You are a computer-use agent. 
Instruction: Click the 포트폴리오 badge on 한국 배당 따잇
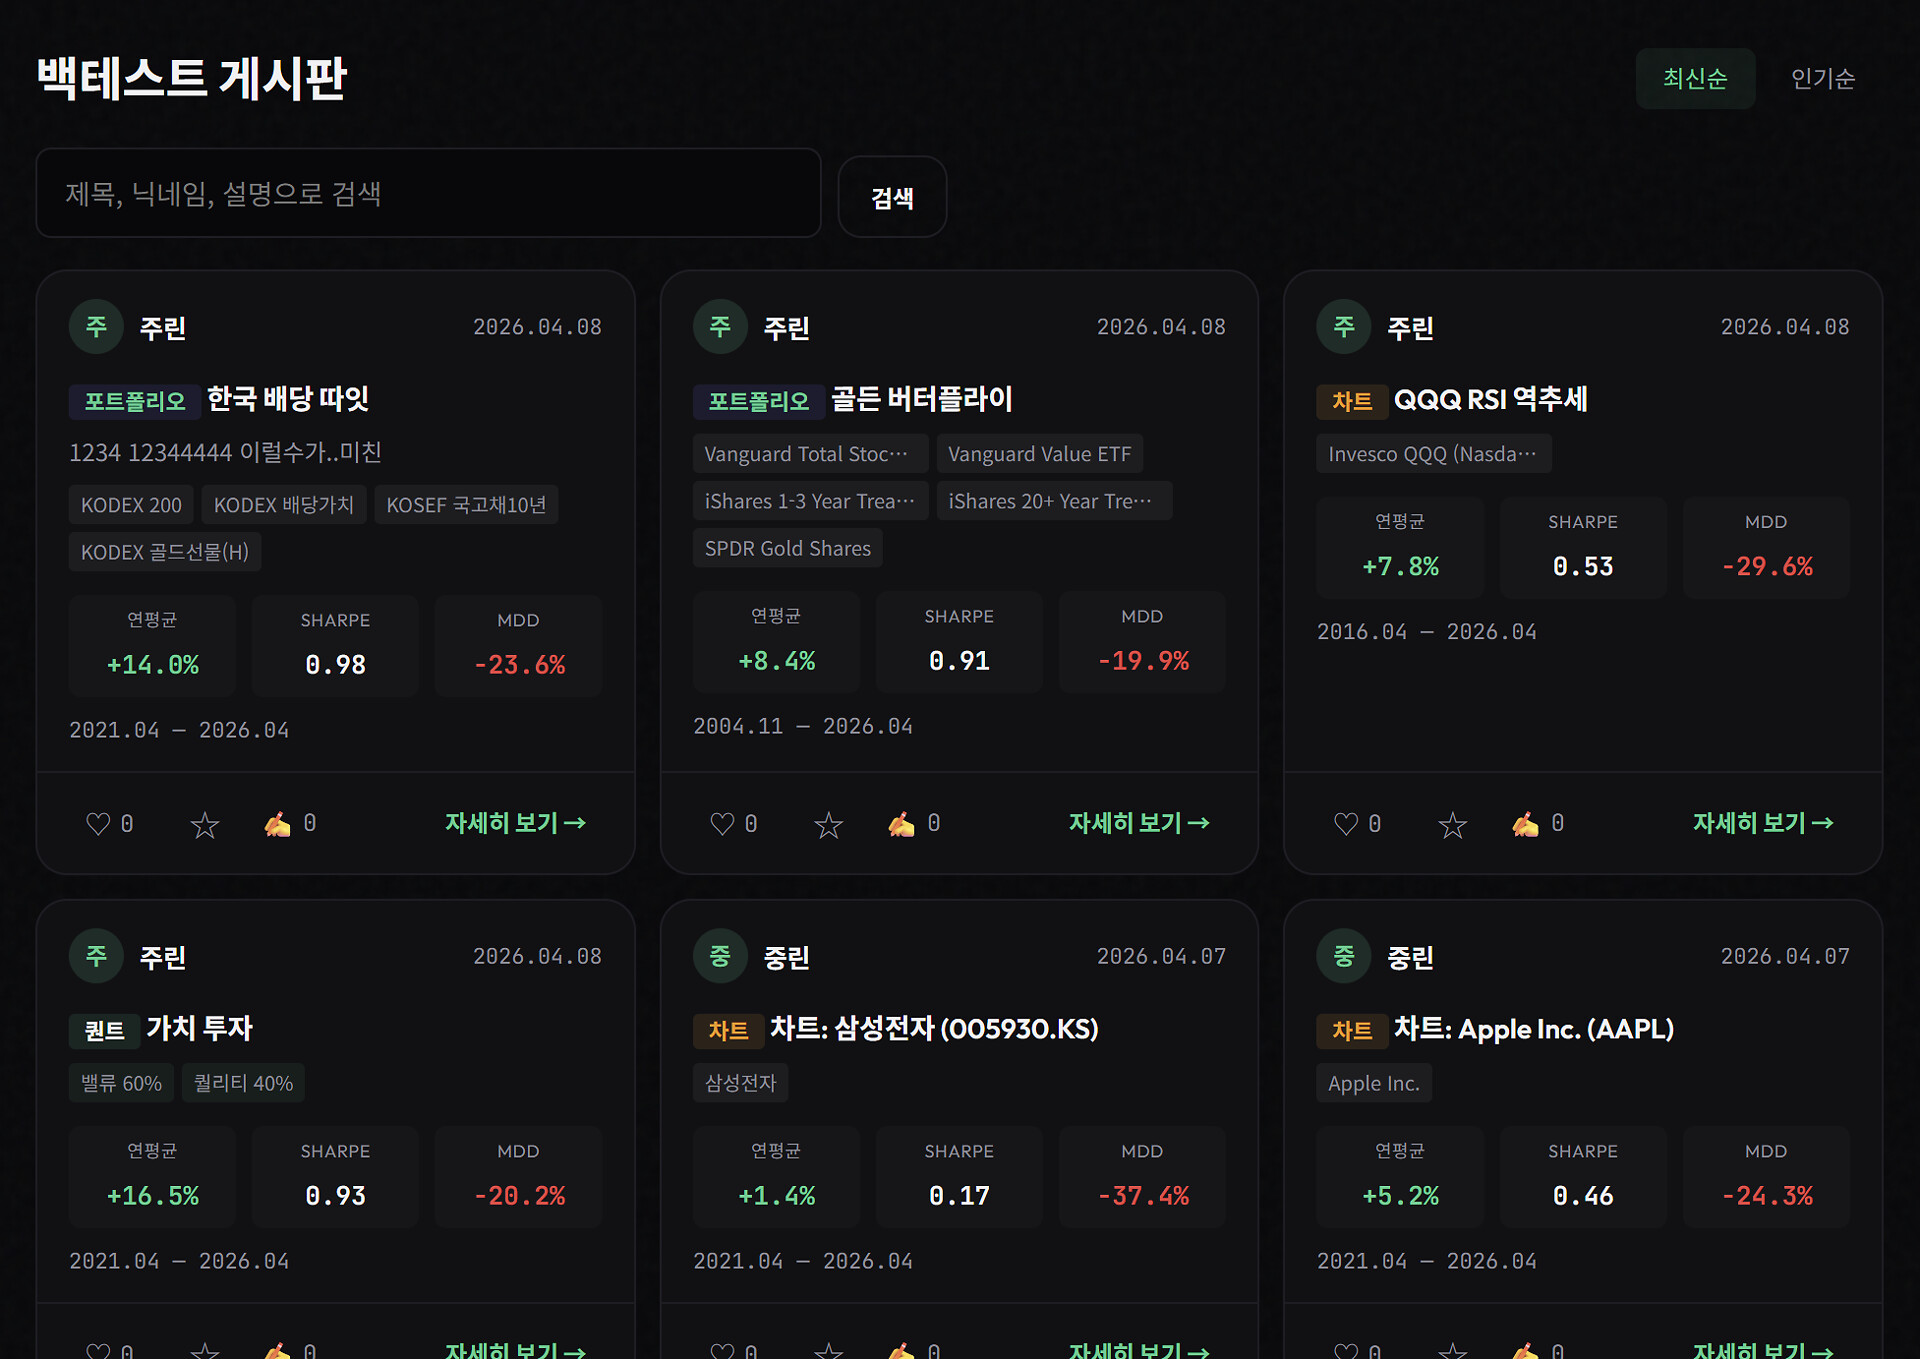click(135, 401)
